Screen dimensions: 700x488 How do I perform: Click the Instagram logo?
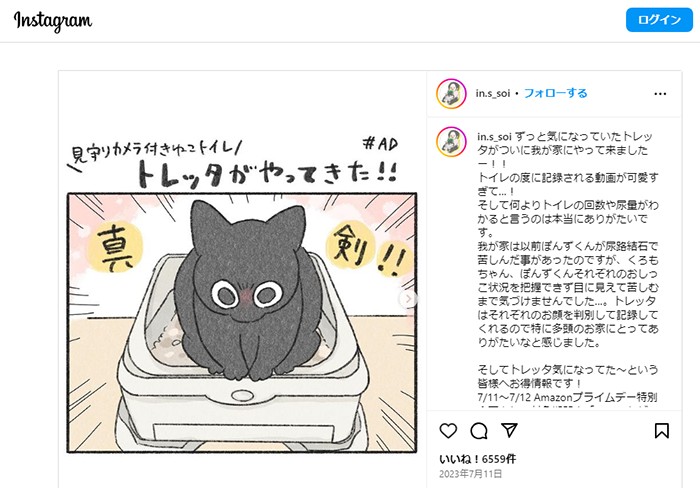point(53,21)
